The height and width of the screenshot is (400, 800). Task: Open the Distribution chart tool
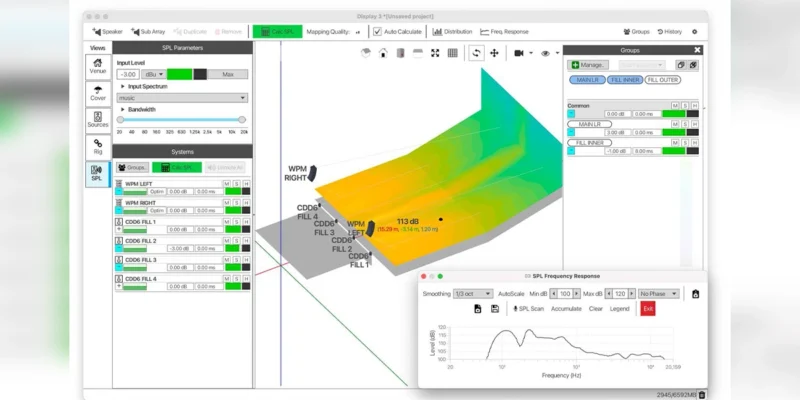click(x=453, y=32)
